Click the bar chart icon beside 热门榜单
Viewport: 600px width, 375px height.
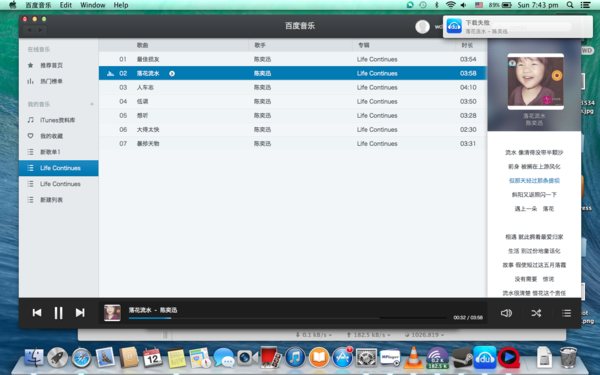(30, 81)
